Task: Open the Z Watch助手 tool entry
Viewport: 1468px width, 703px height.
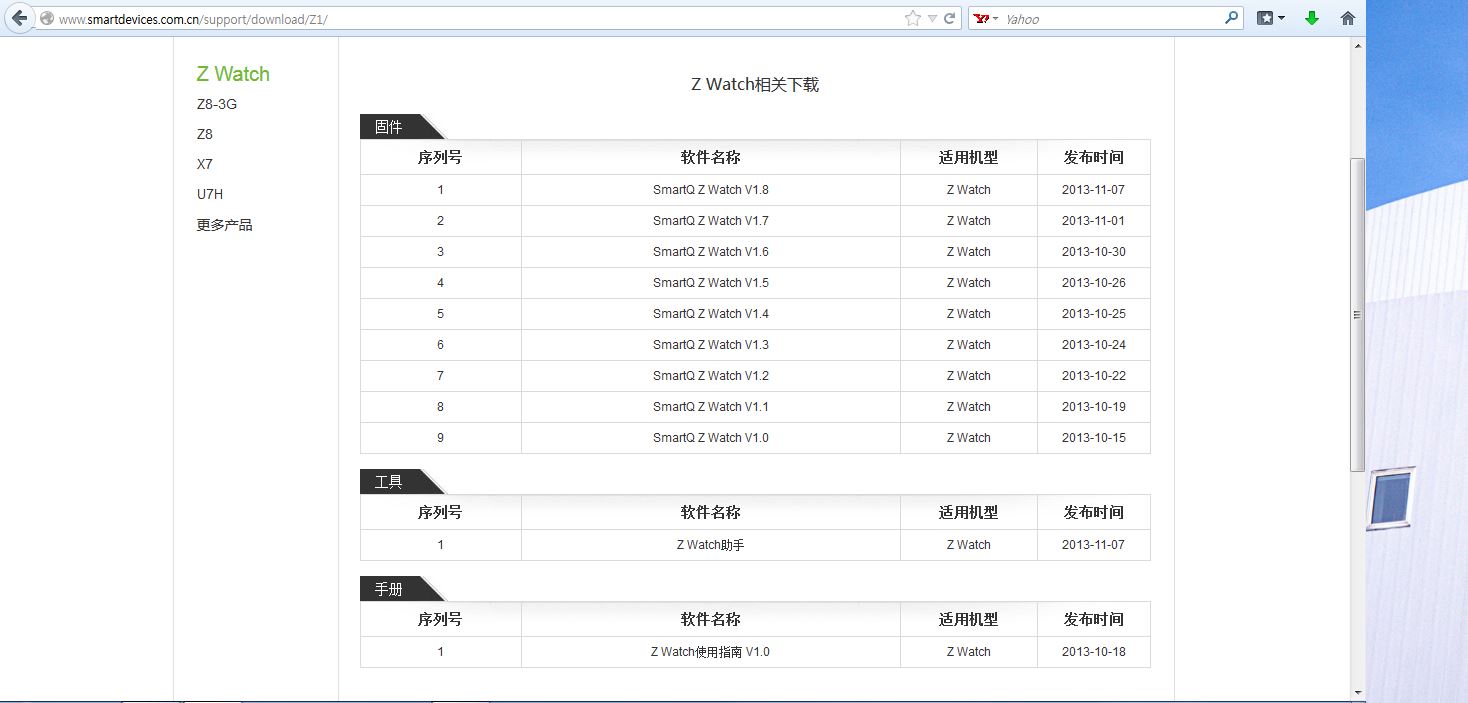Action: [x=711, y=545]
